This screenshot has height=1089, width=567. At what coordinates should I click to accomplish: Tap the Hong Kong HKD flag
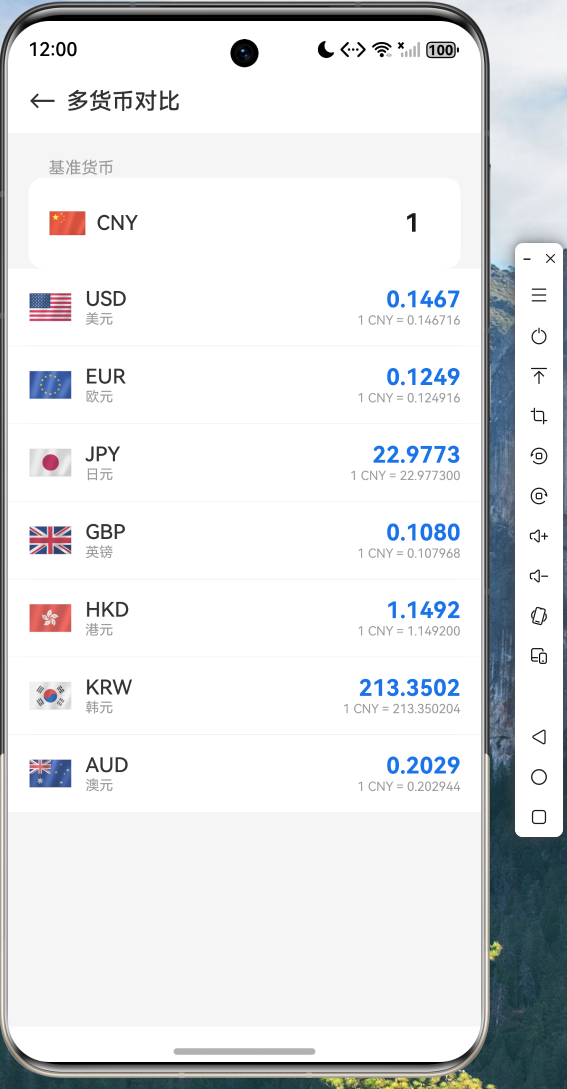(50, 618)
